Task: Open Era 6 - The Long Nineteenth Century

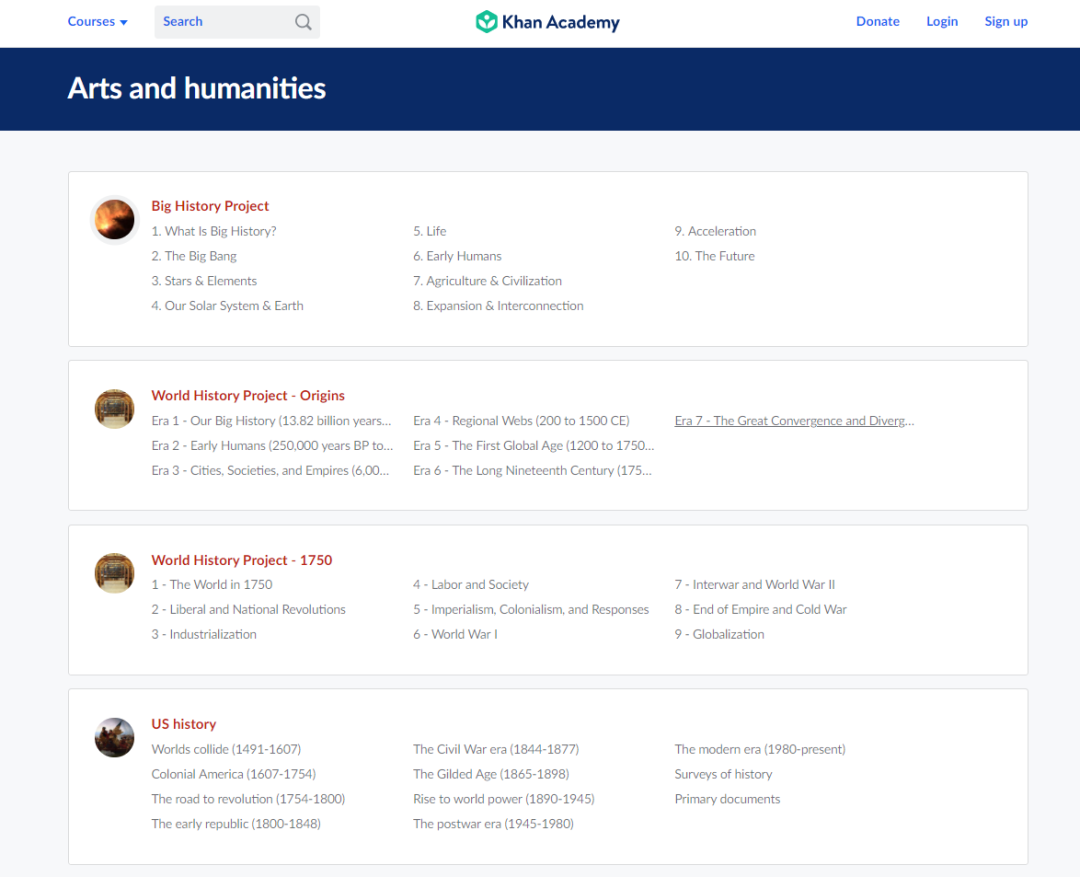Action: click(532, 471)
